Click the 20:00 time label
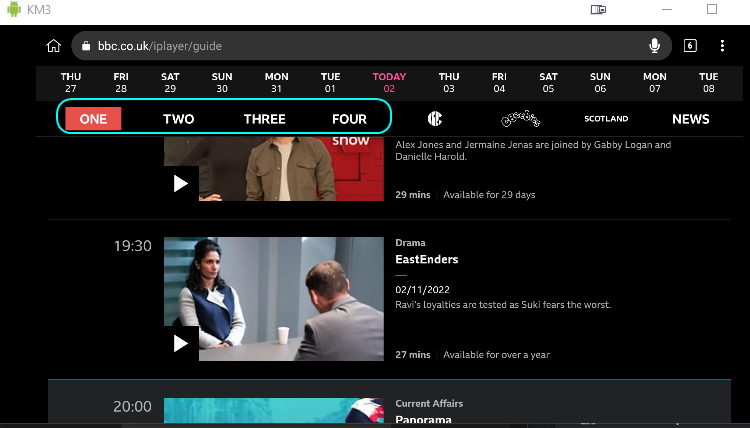The width and height of the screenshot is (750, 428). point(132,406)
